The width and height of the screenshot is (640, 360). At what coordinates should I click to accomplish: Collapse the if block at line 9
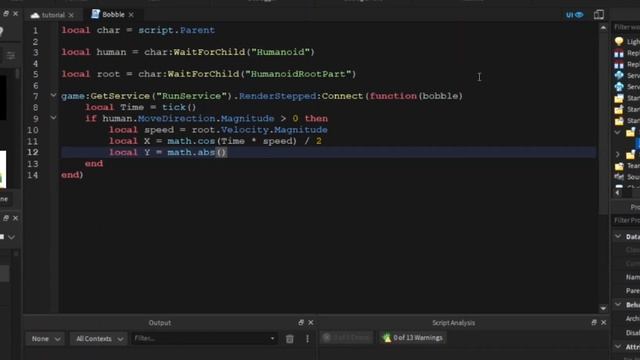click(x=53, y=118)
